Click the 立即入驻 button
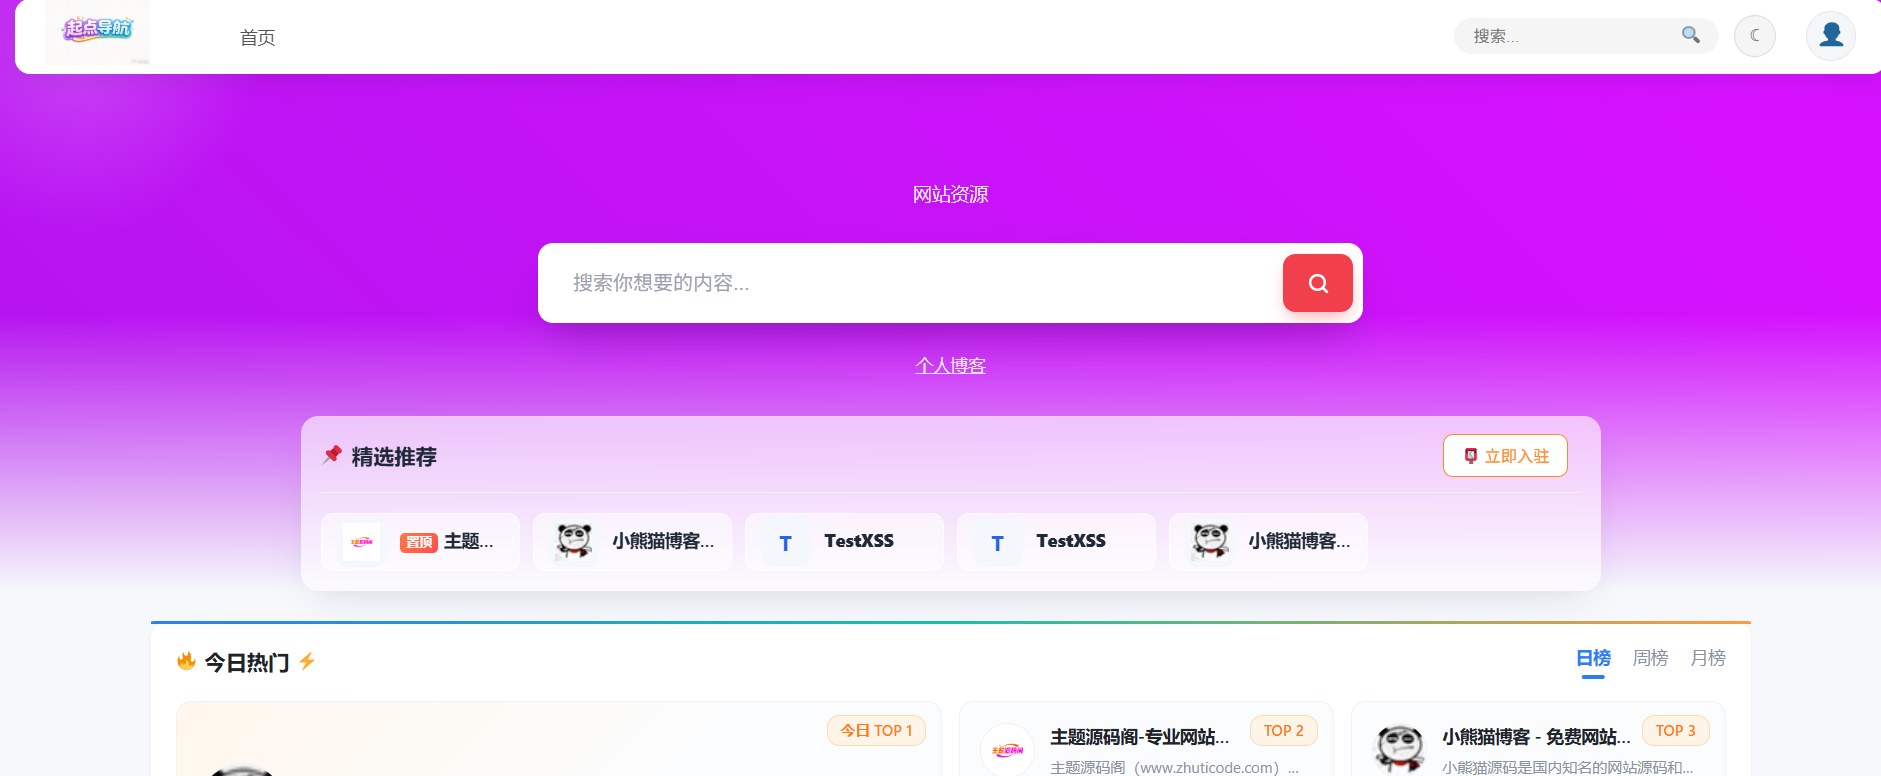1881x776 pixels. (x=1505, y=456)
